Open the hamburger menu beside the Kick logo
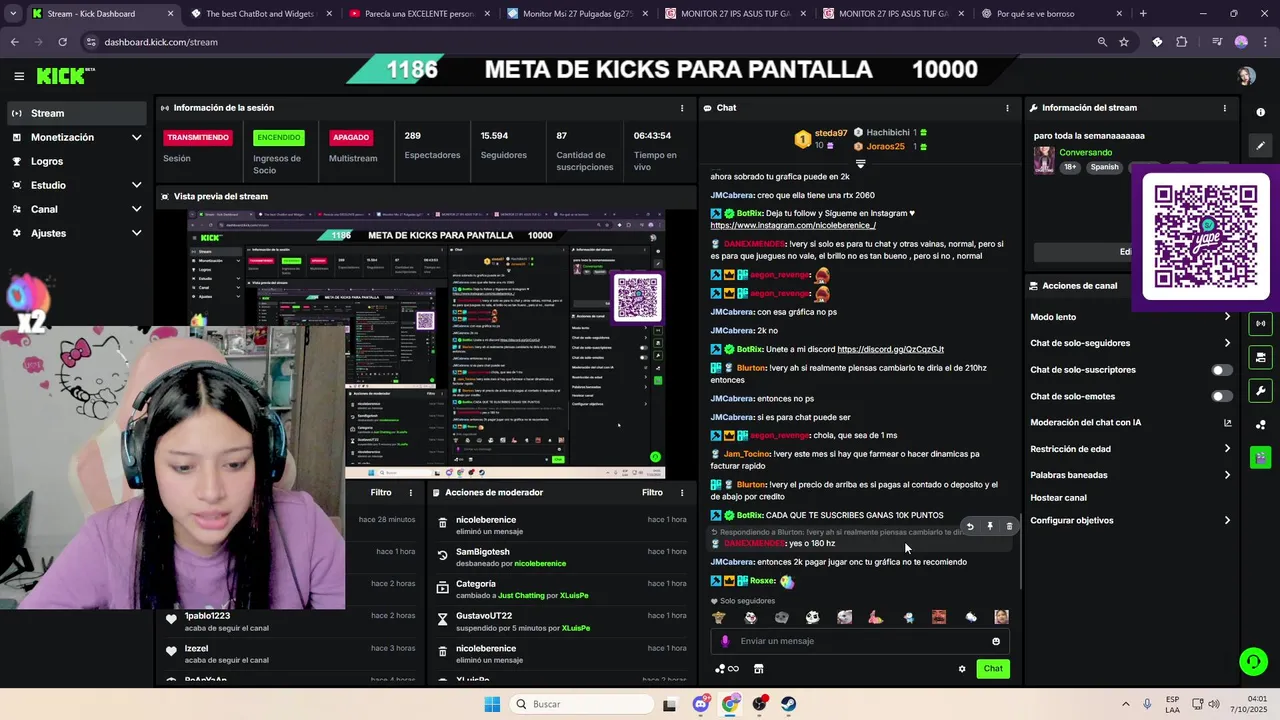 pos(19,76)
